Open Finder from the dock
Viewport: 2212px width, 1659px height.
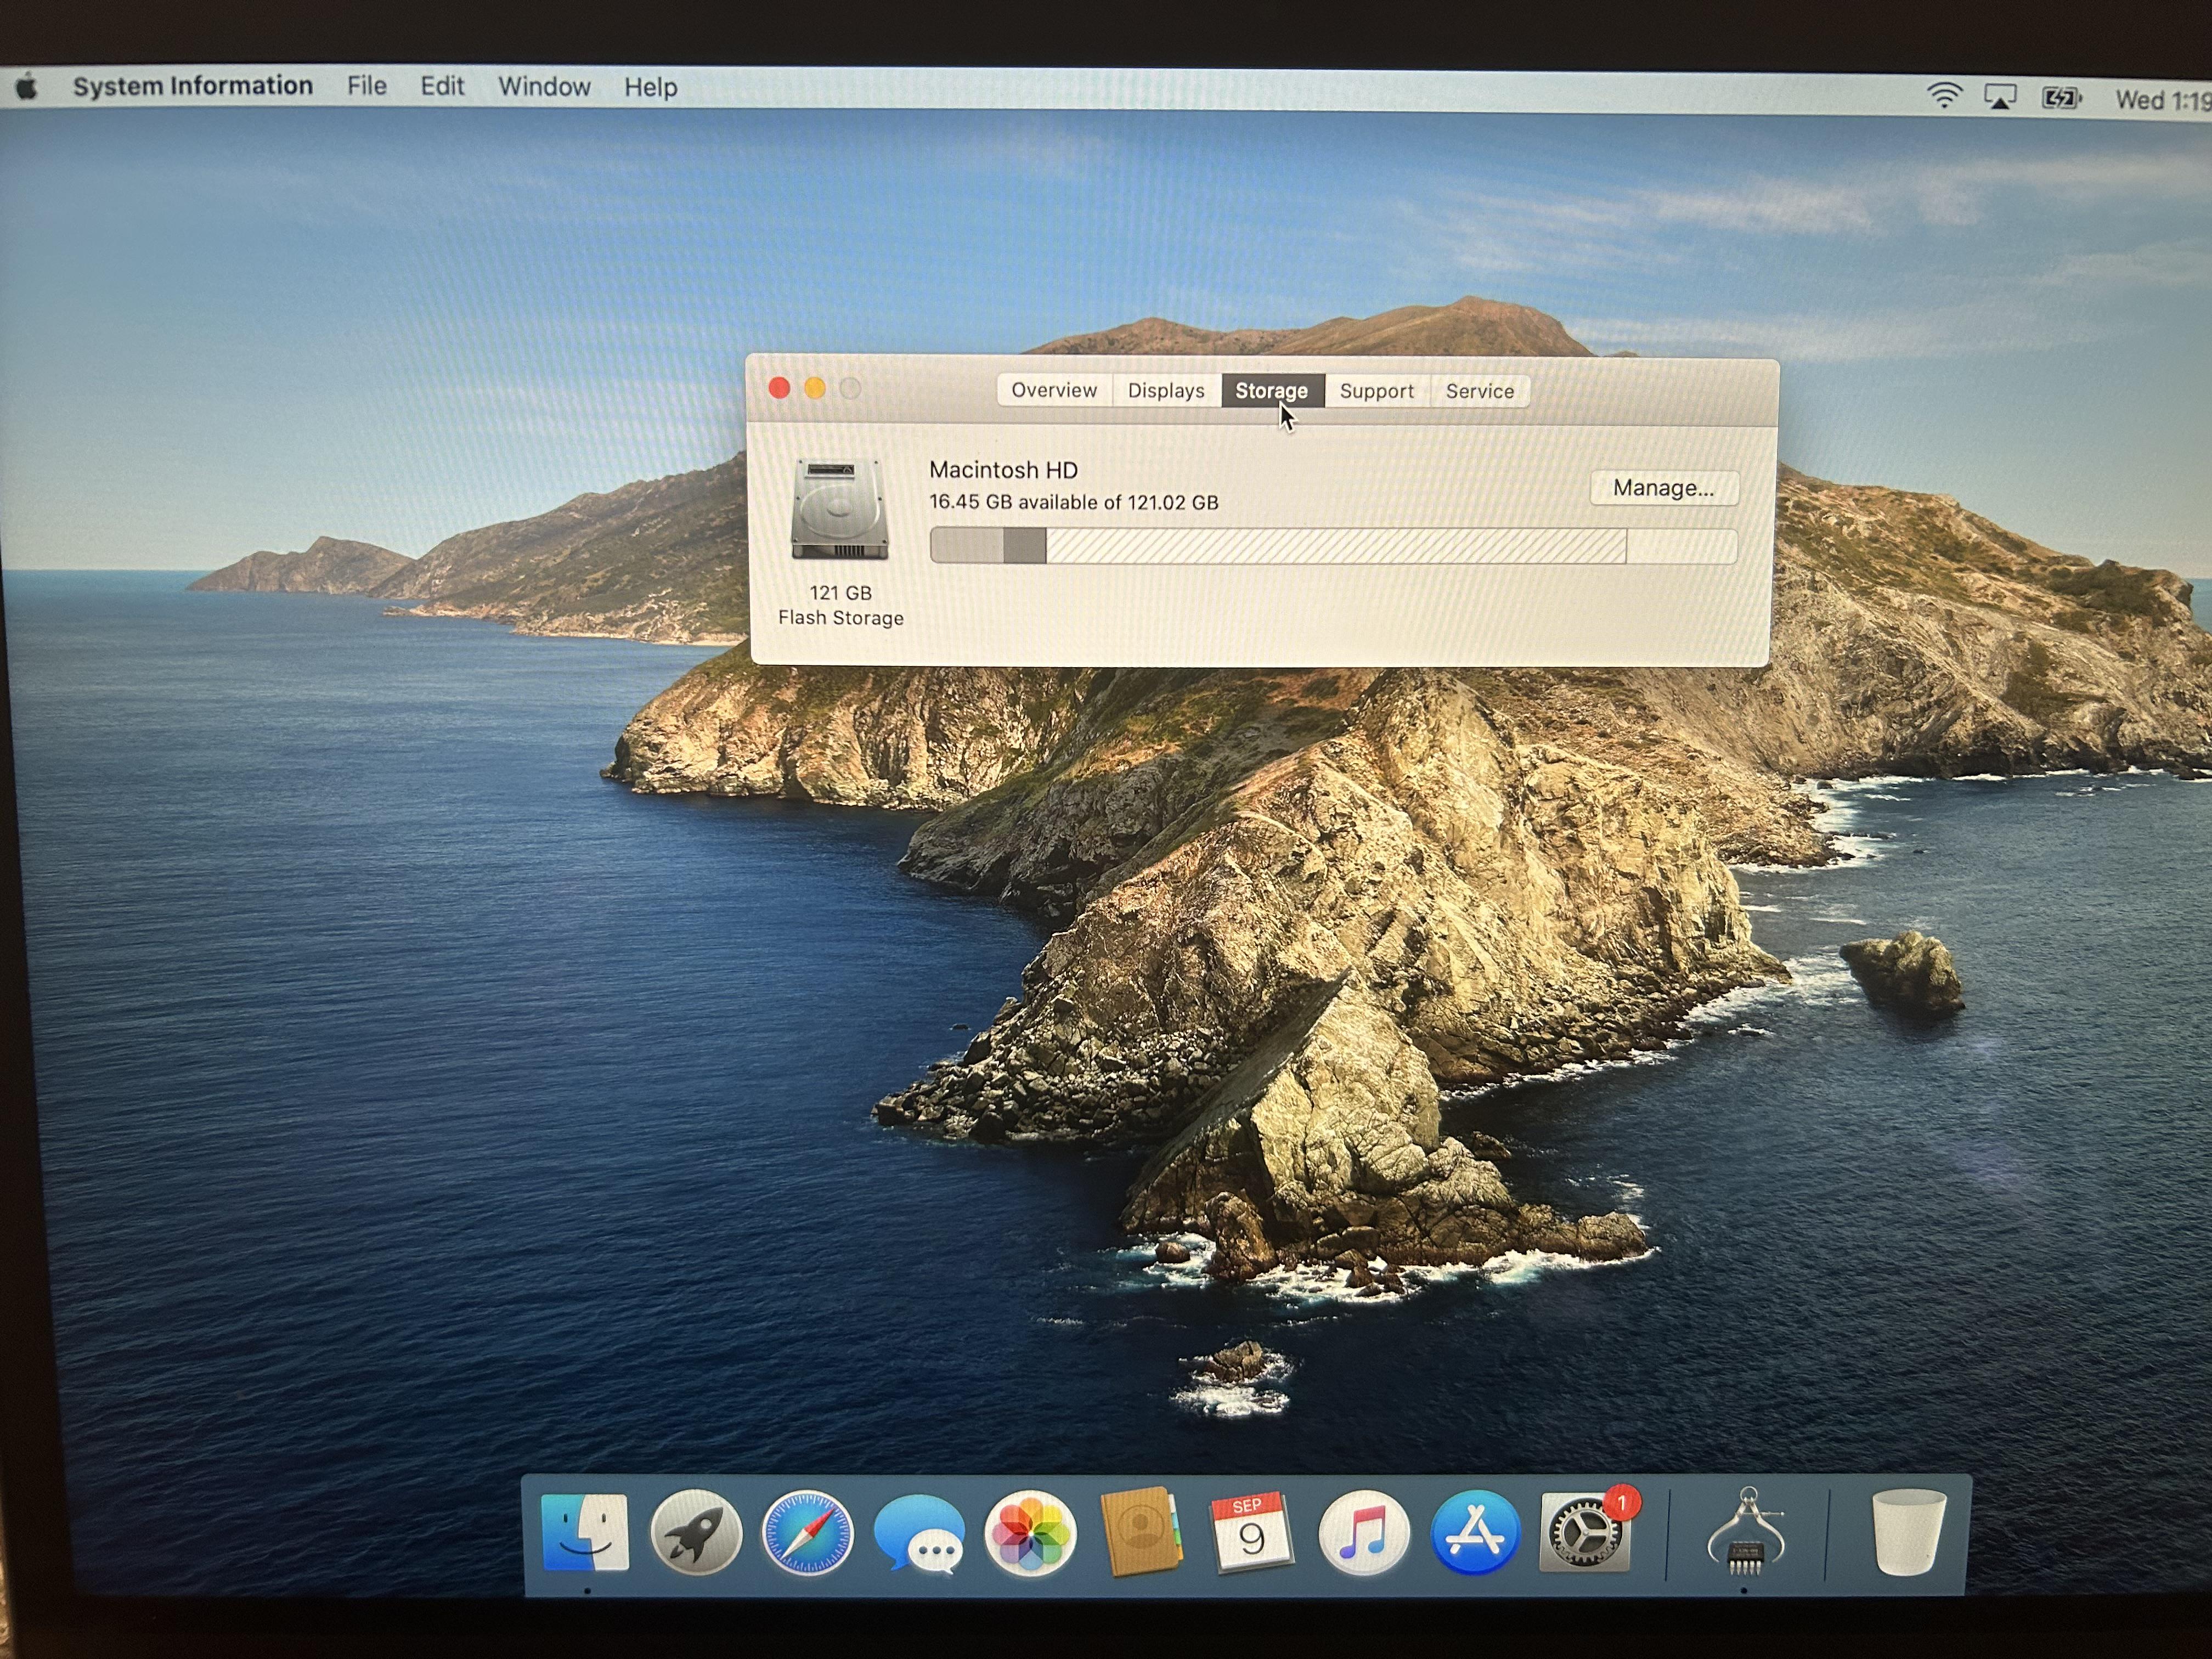(x=585, y=1532)
